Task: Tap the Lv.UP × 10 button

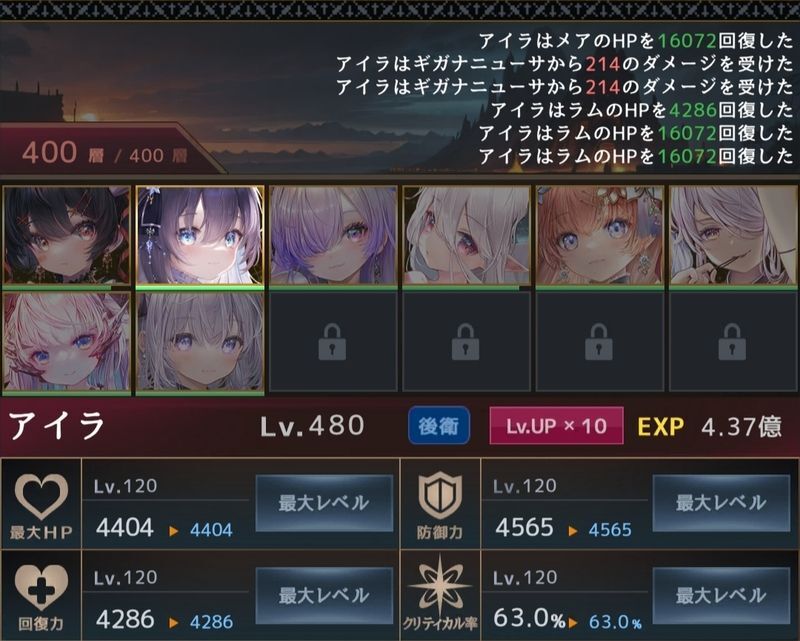Action: click(x=556, y=426)
